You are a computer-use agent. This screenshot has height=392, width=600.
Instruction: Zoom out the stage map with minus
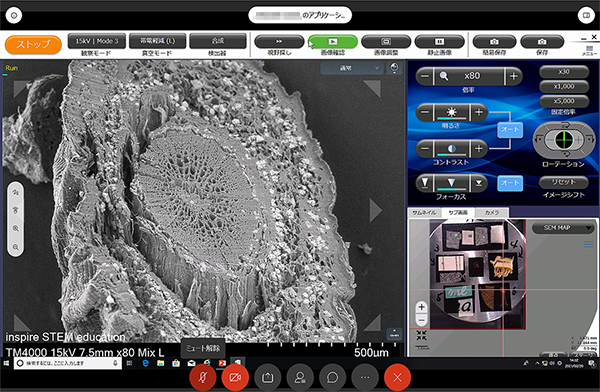(x=421, y=320)
